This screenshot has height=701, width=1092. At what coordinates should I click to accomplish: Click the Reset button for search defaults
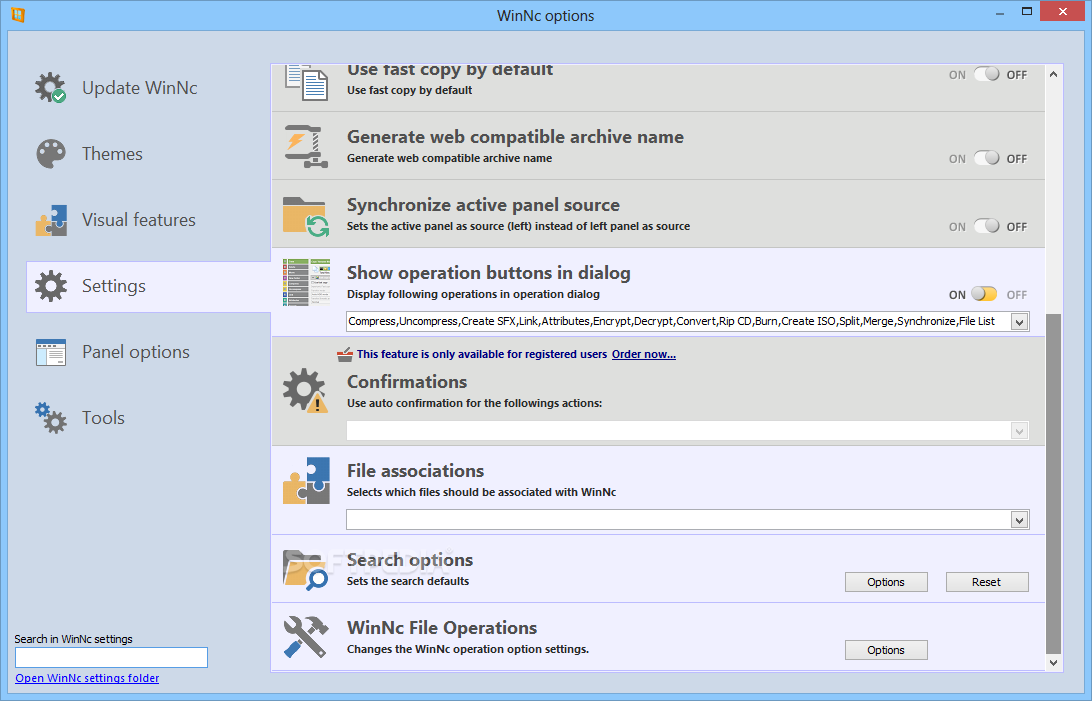point(987,582)
